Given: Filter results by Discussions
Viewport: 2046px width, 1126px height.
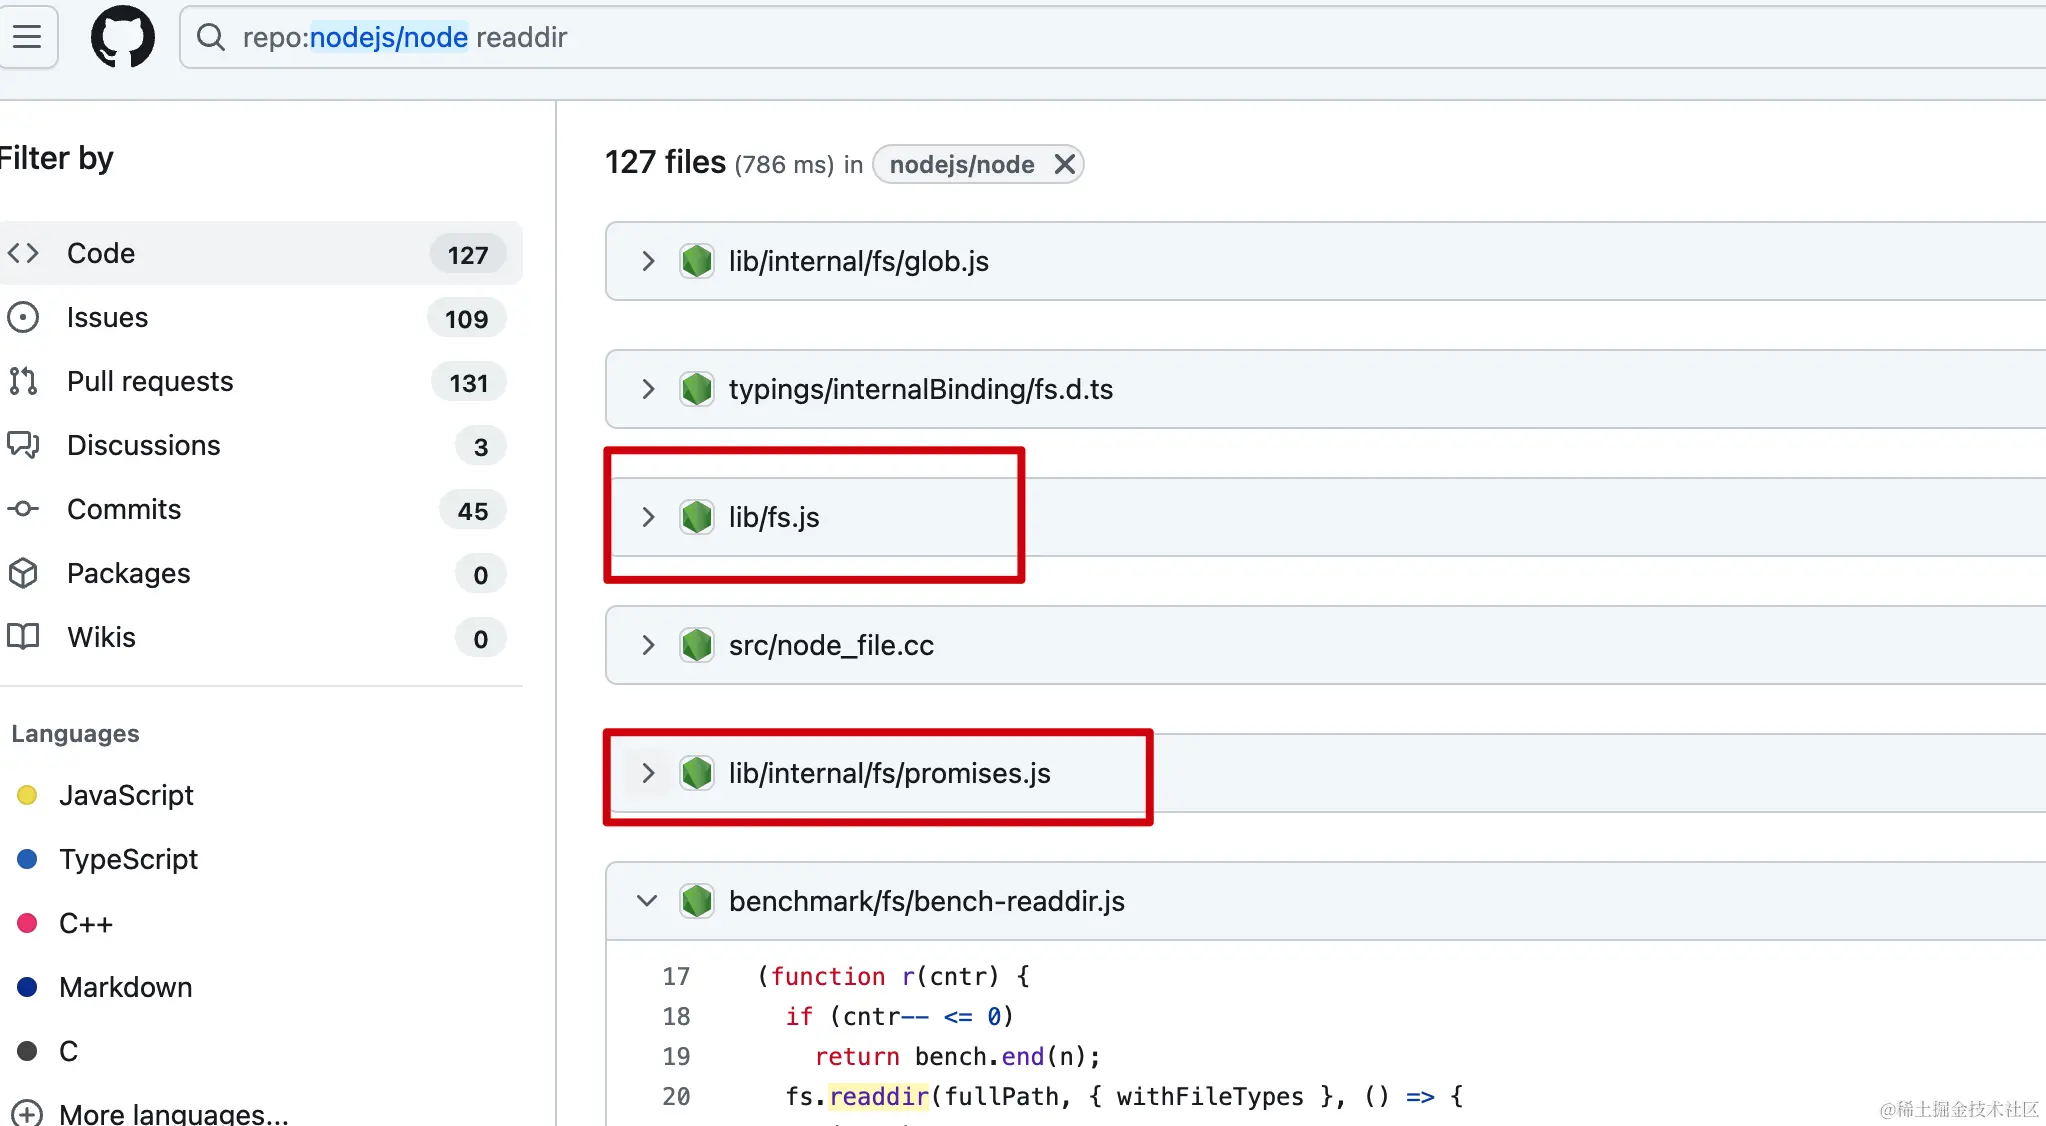Looking at the screenshot, I should [261, 445].
